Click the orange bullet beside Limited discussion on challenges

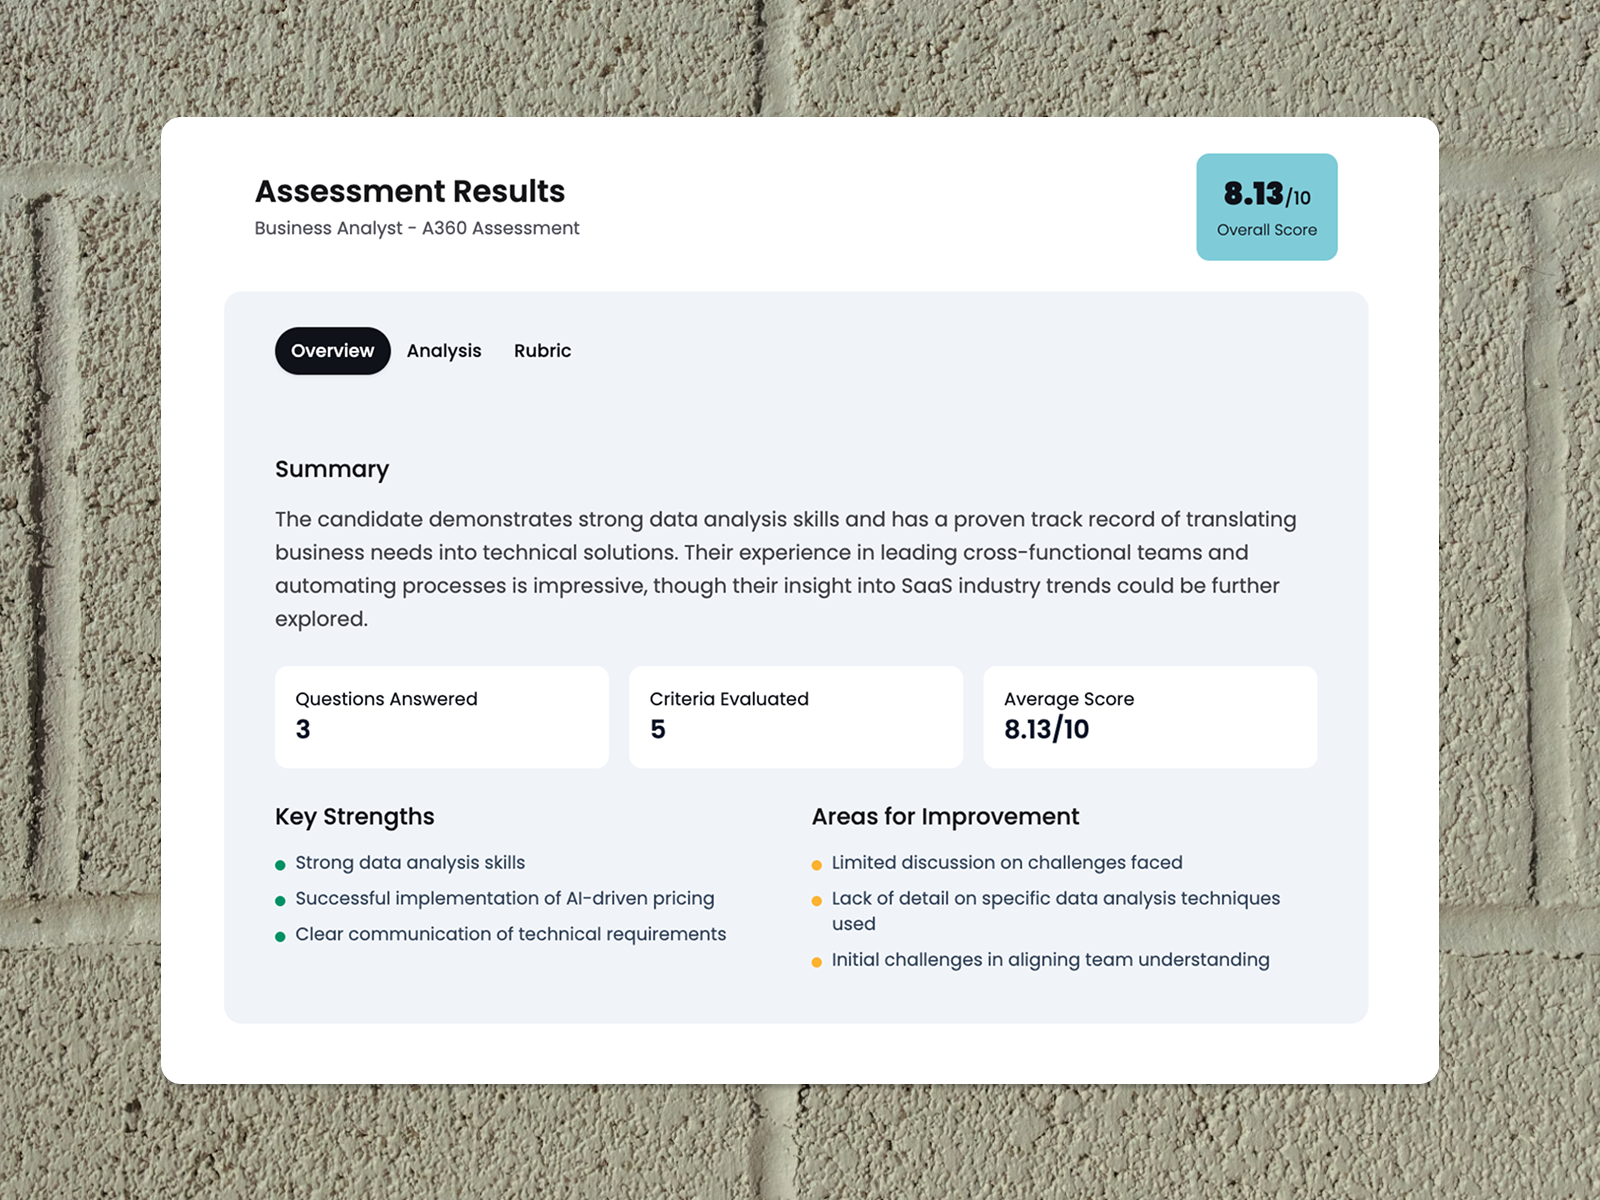click(818, 863)
